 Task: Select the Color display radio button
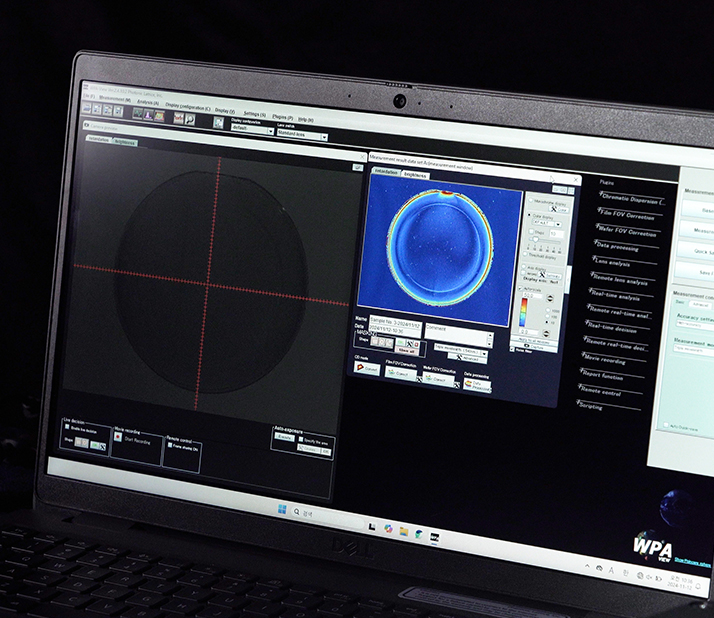pos(529,215)
